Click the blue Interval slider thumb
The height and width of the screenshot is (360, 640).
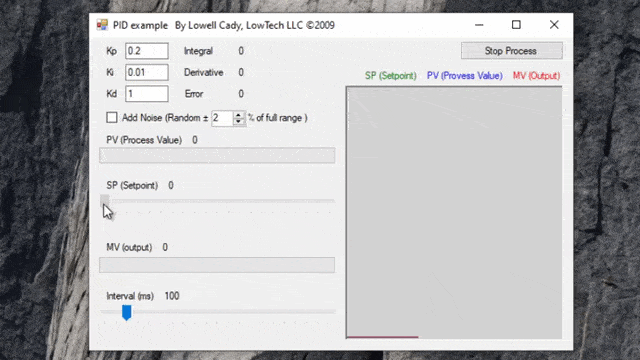coord(127,313)
